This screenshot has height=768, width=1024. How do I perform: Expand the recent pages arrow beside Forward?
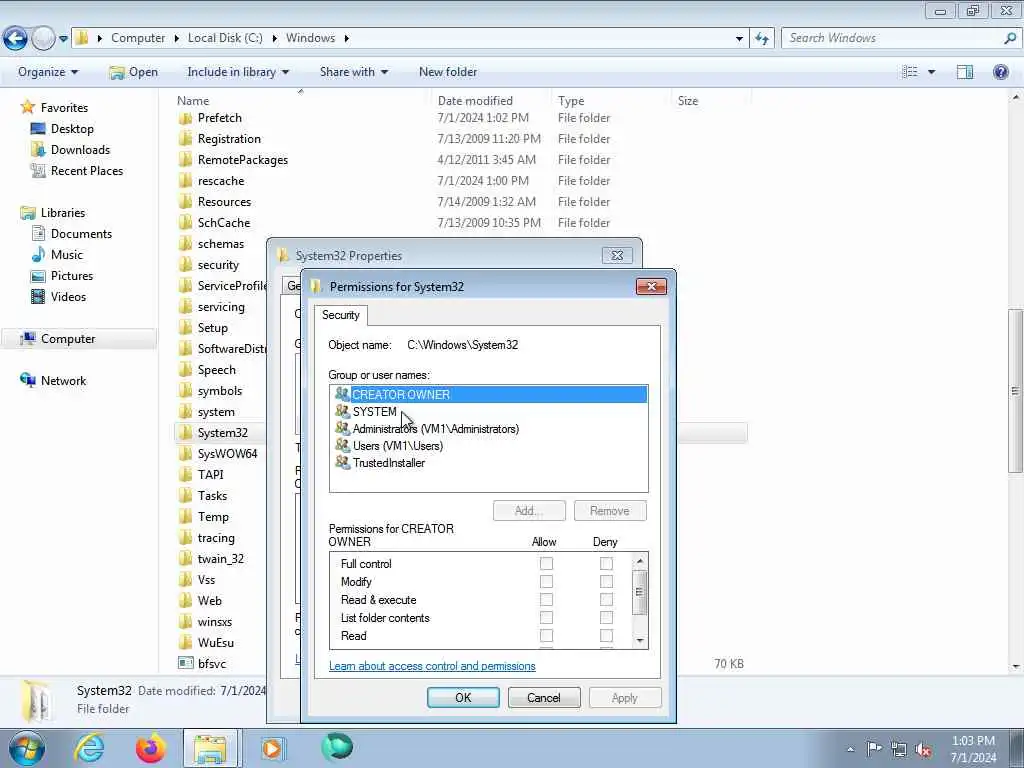[63, 39]
